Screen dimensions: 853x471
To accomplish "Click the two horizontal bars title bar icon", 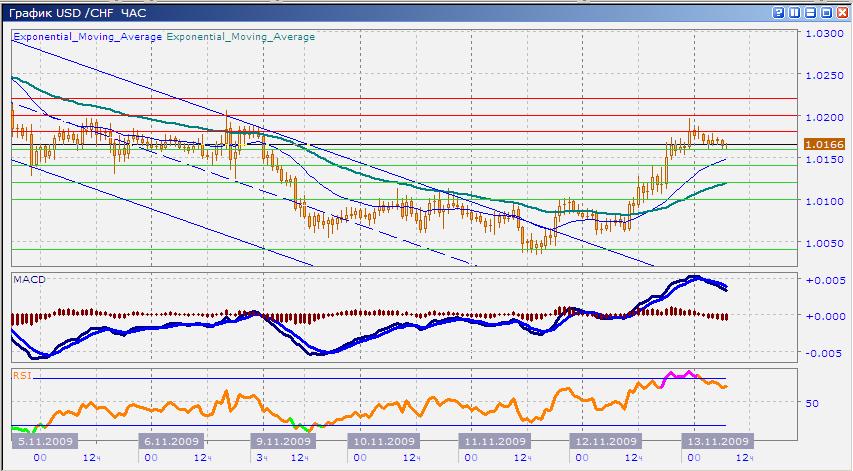I will 811,12.
